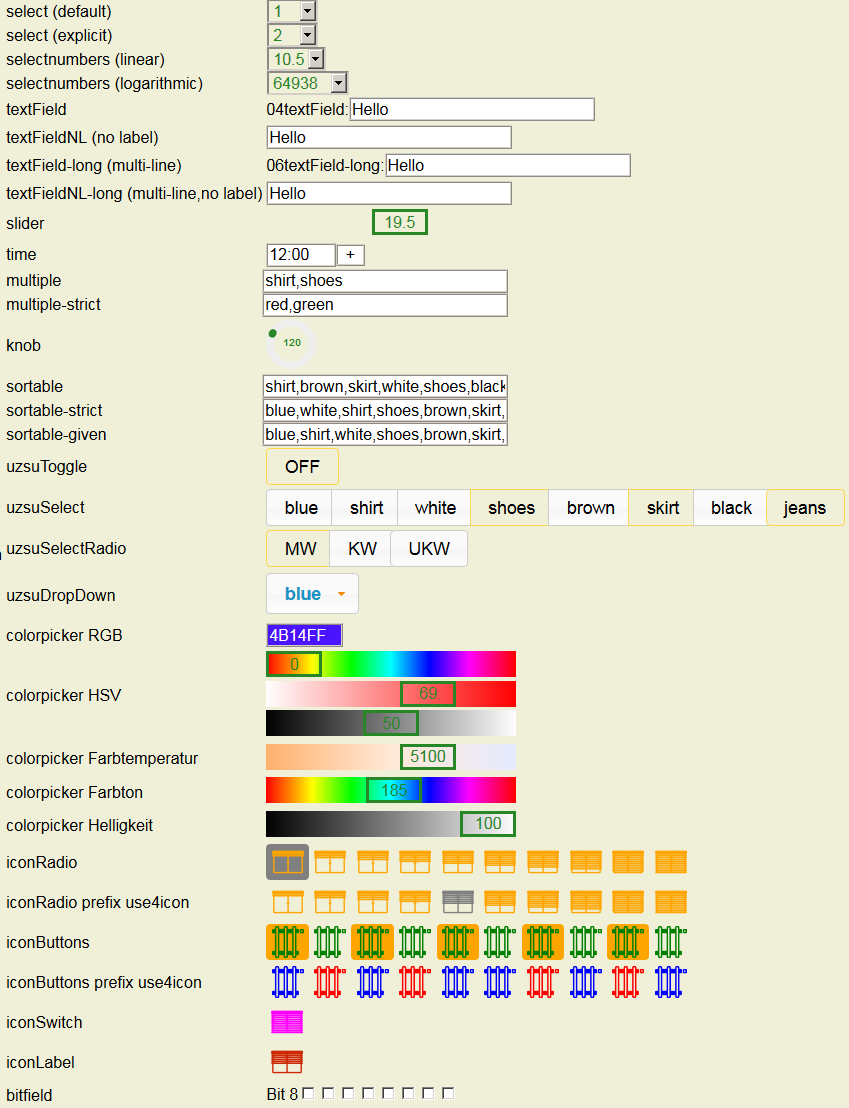
Task: Toggle the uzsuToggle OFF switch
Action: point(302,467)
